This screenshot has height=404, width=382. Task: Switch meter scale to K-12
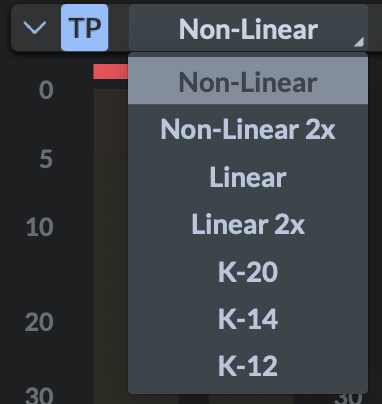point(248,366)
